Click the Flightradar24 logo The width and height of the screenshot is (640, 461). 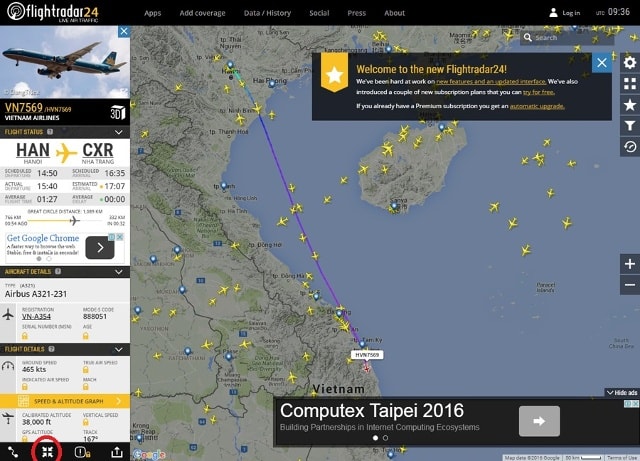click(x=53, y=12)
